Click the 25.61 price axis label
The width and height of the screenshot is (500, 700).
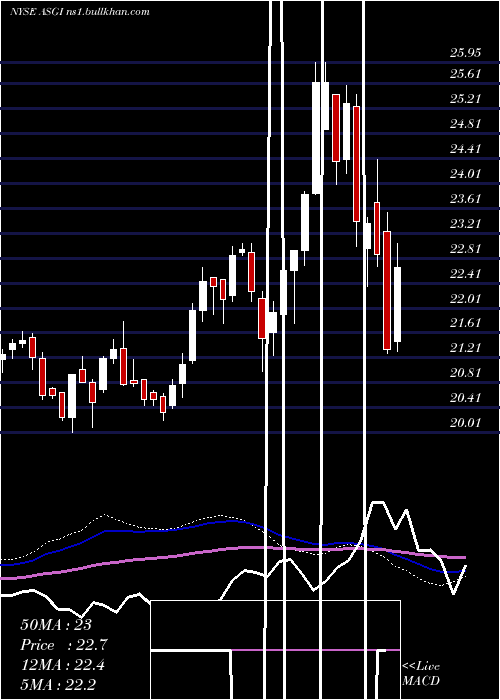466,74
